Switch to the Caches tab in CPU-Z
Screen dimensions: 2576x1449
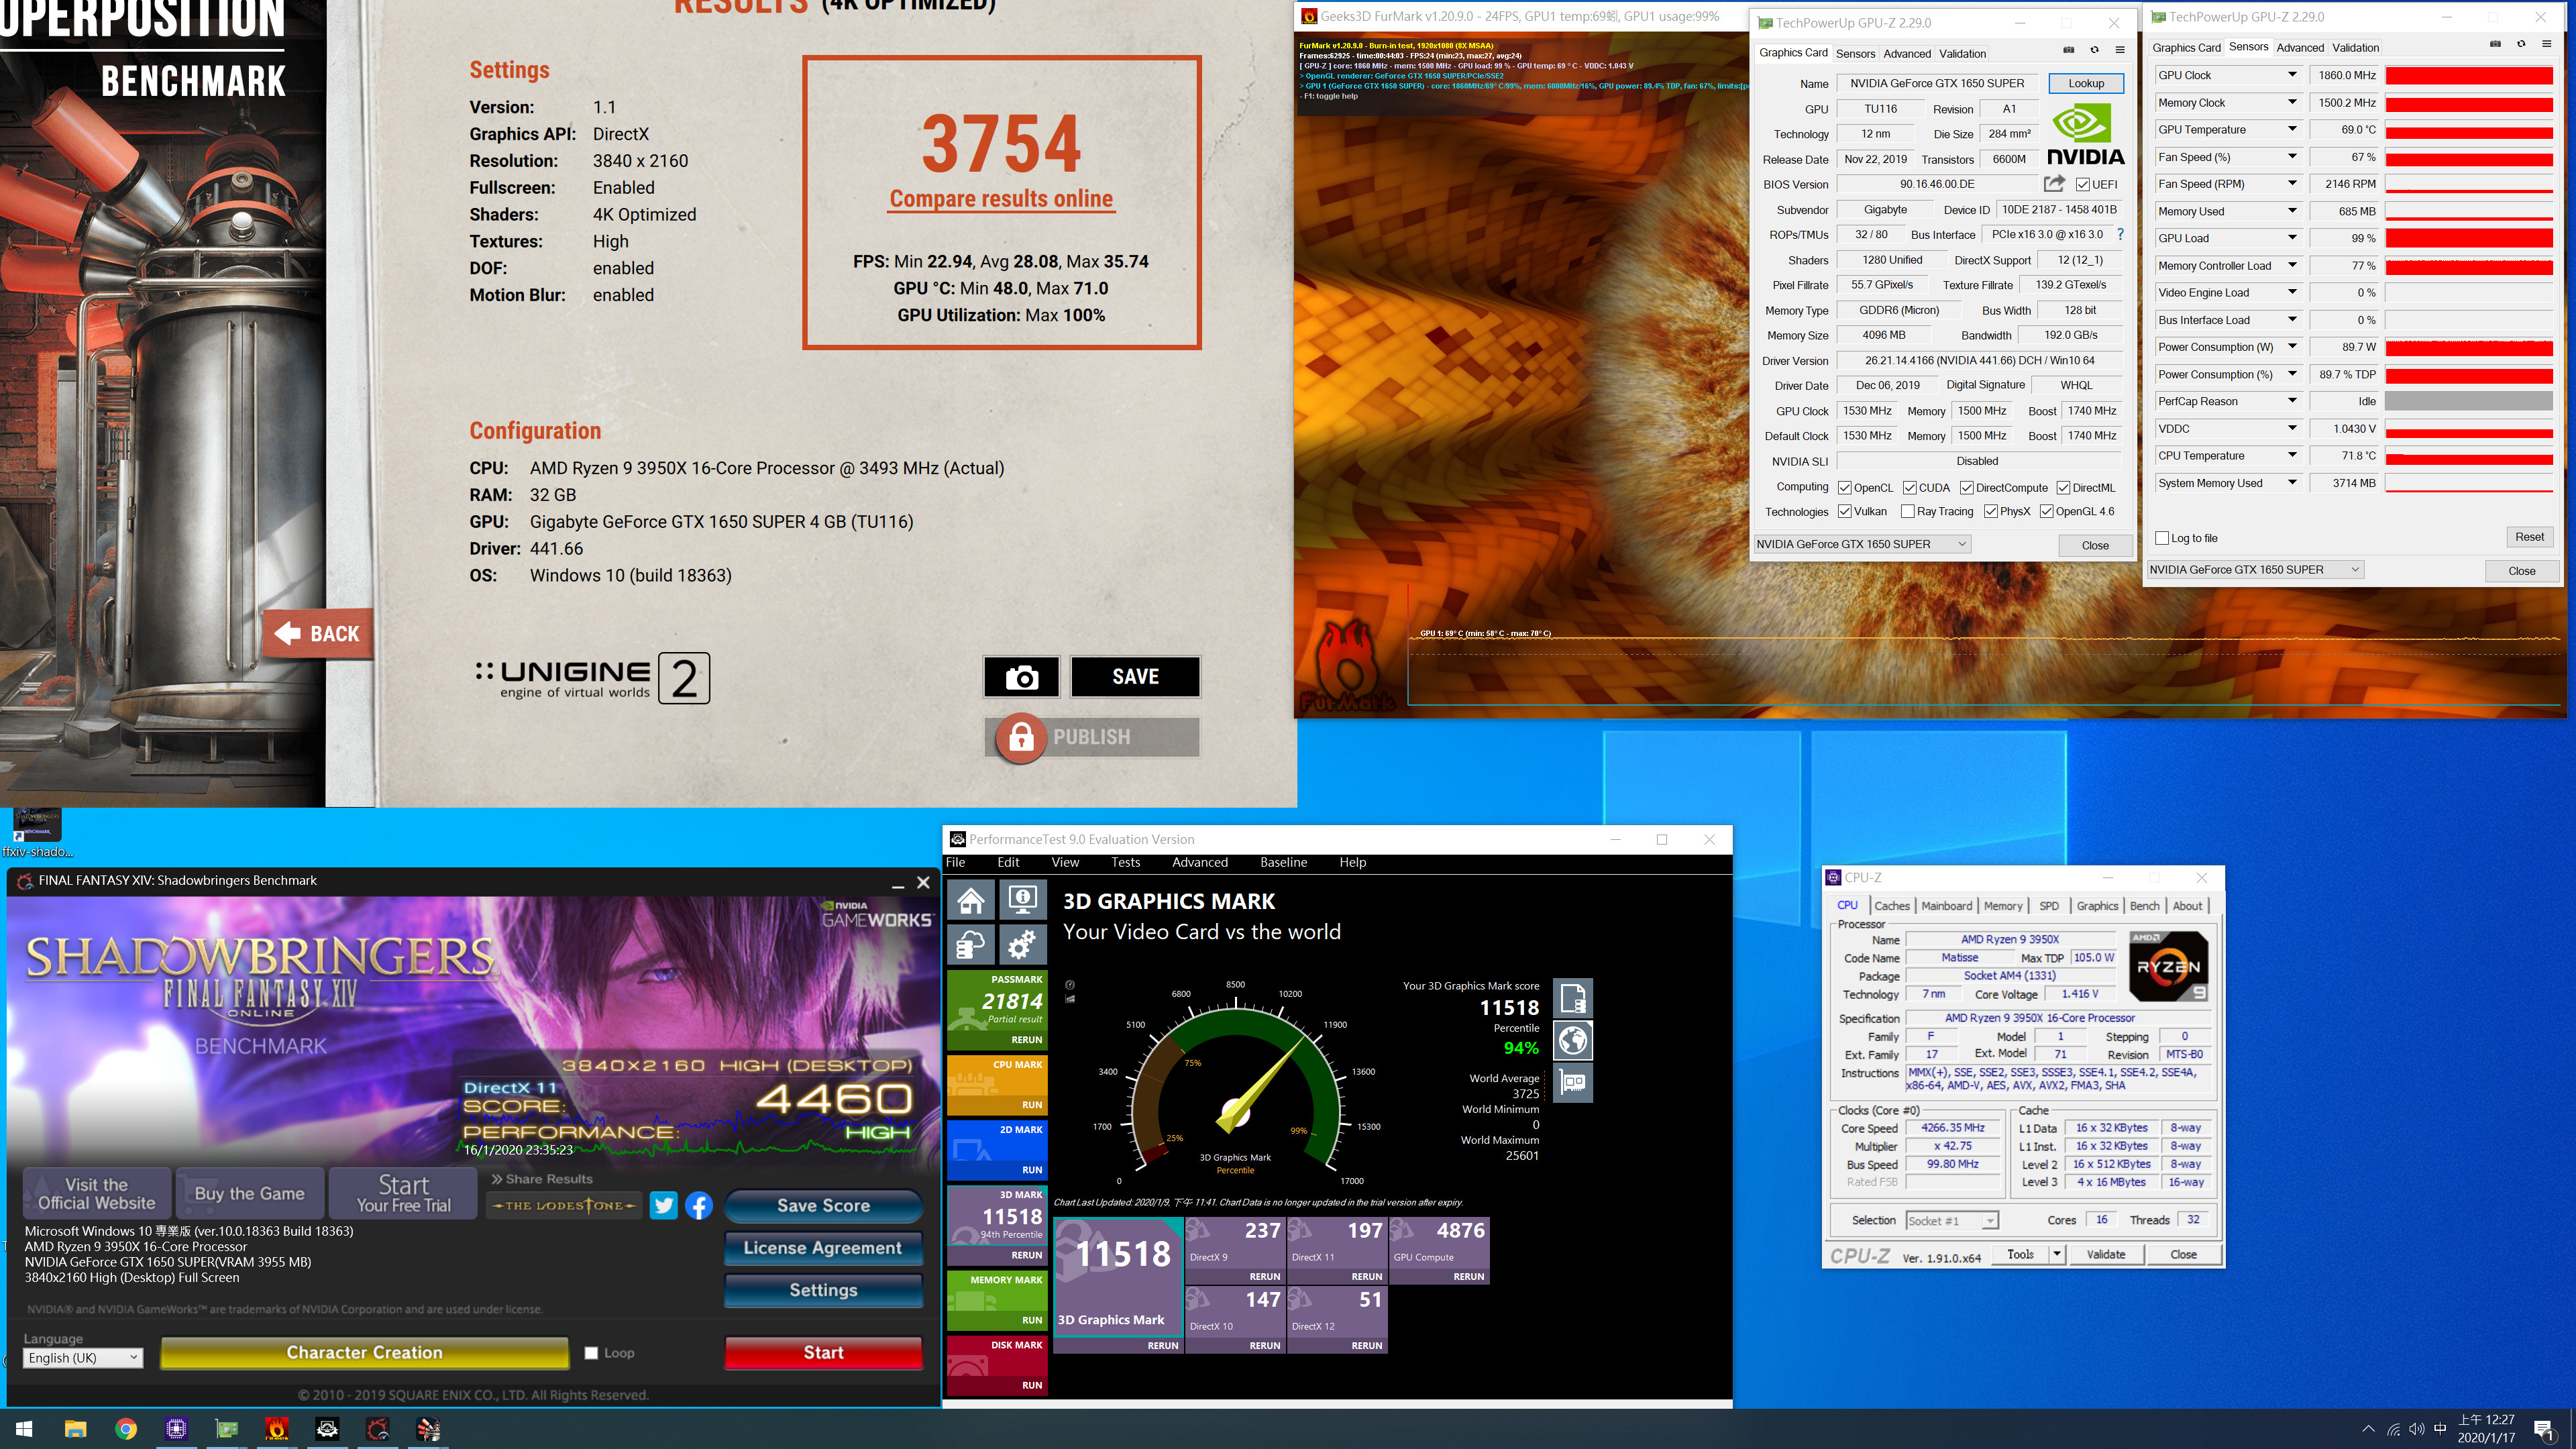[1891, 906]
